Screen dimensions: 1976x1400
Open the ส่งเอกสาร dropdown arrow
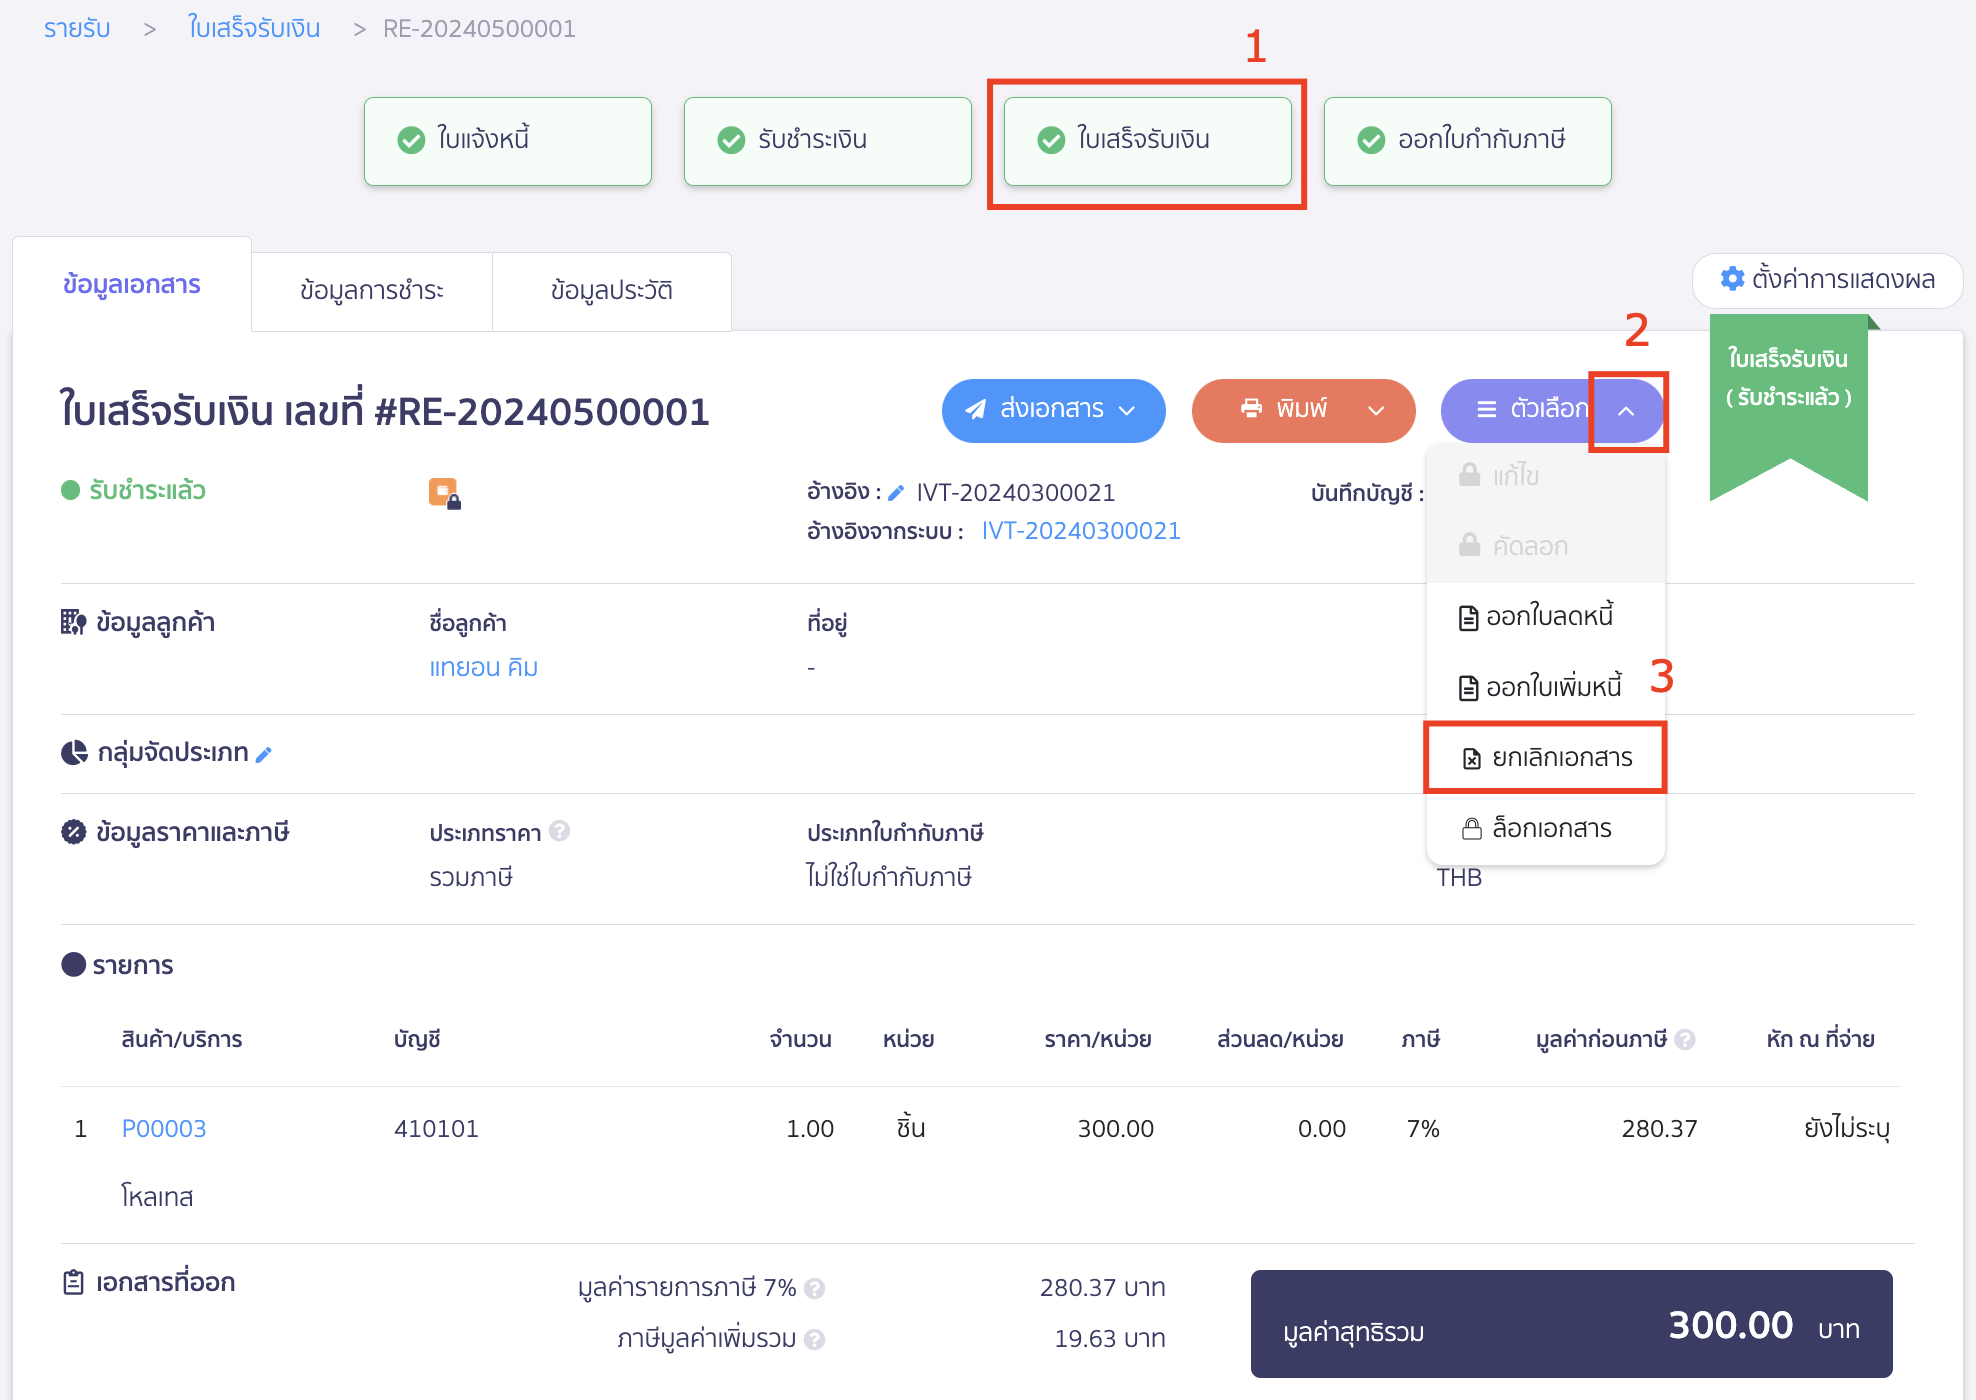[x=1127, y=410]
